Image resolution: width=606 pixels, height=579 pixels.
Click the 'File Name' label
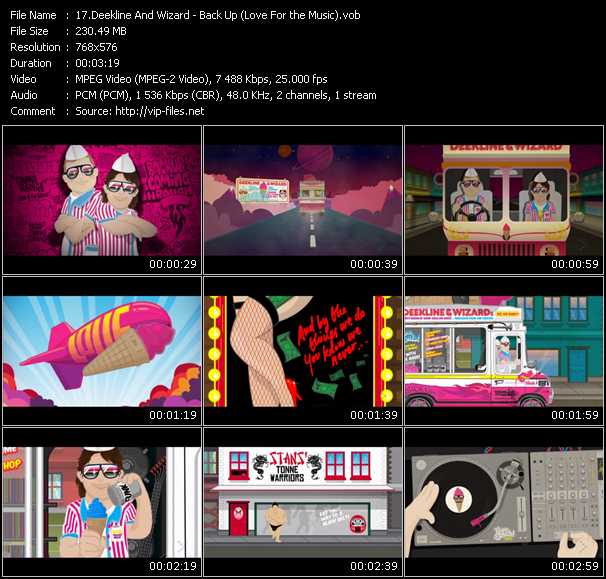click(33, 15)
